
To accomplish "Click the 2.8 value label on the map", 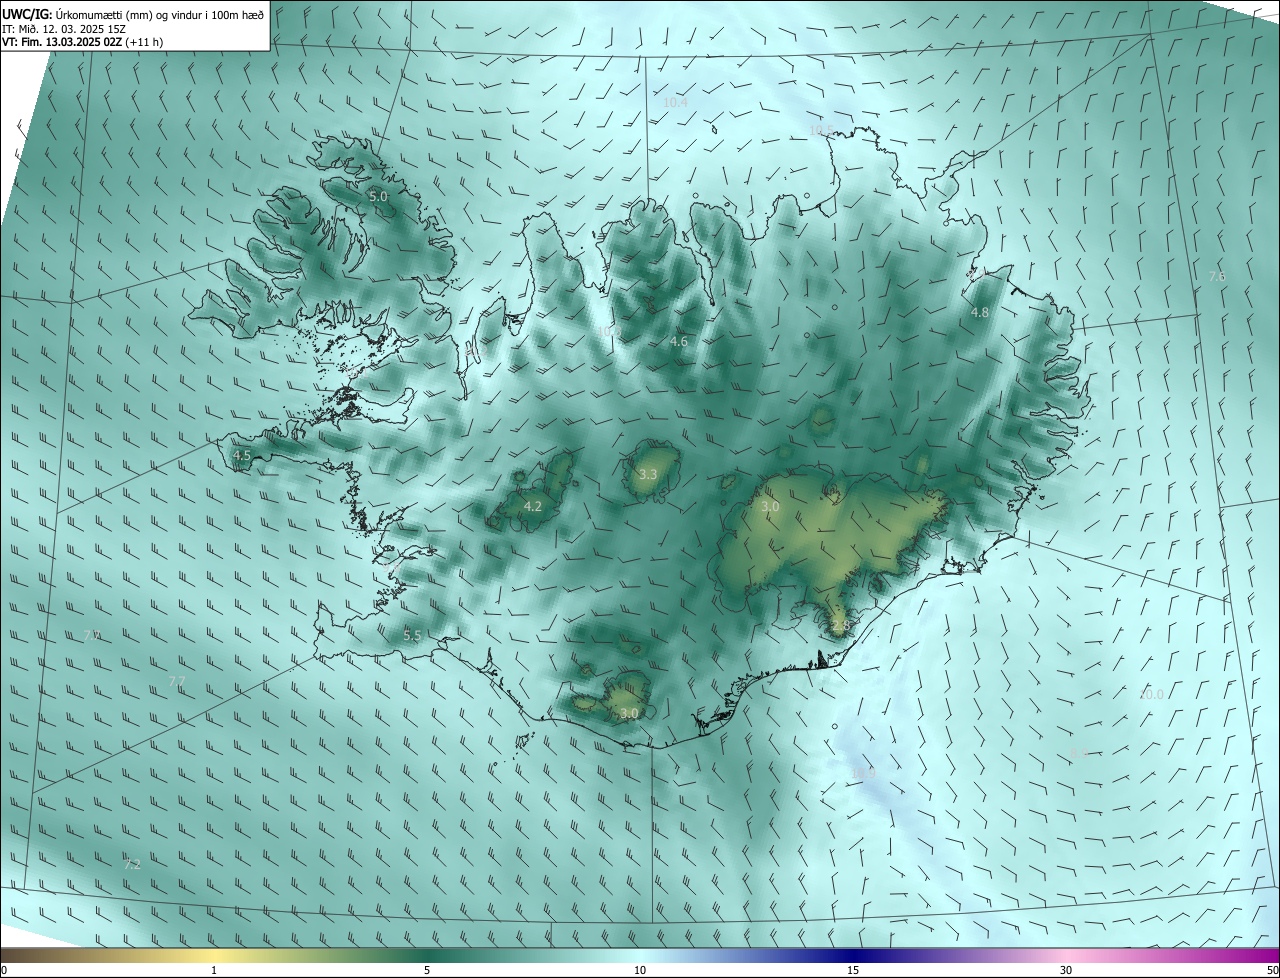I will 840,626.
